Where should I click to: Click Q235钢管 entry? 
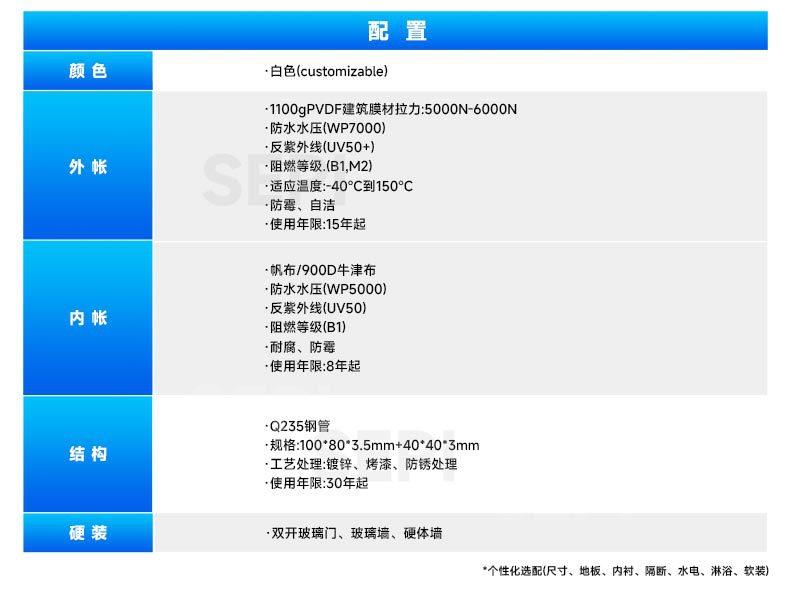[298, 426]
